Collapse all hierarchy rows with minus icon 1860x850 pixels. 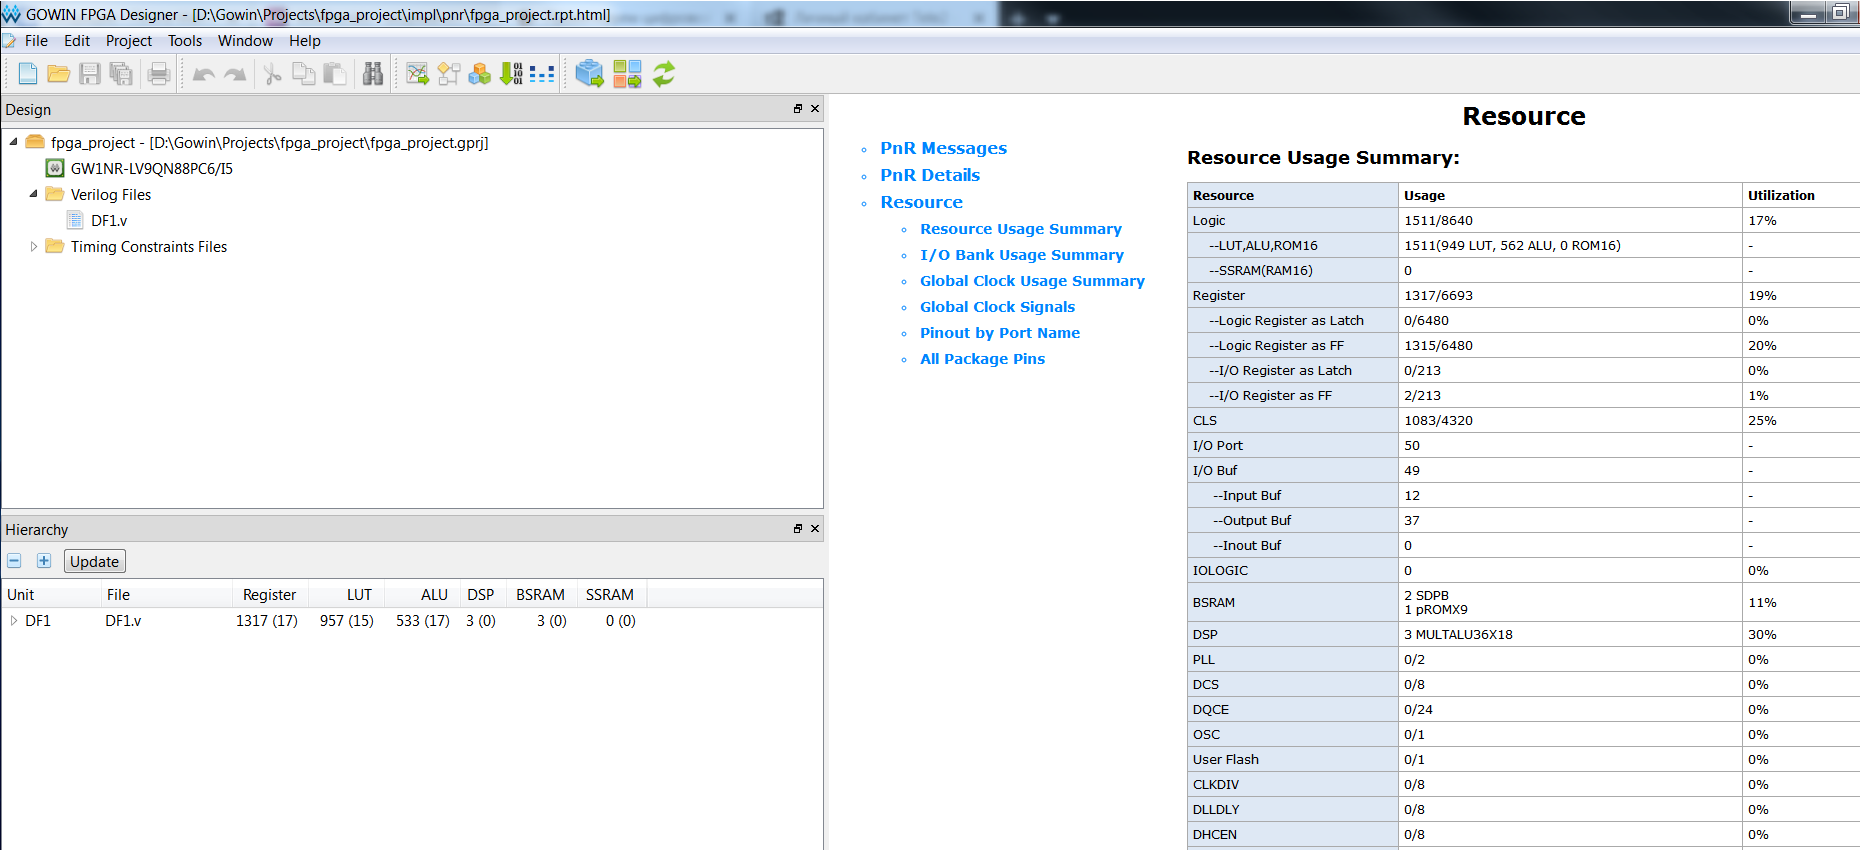14,561
